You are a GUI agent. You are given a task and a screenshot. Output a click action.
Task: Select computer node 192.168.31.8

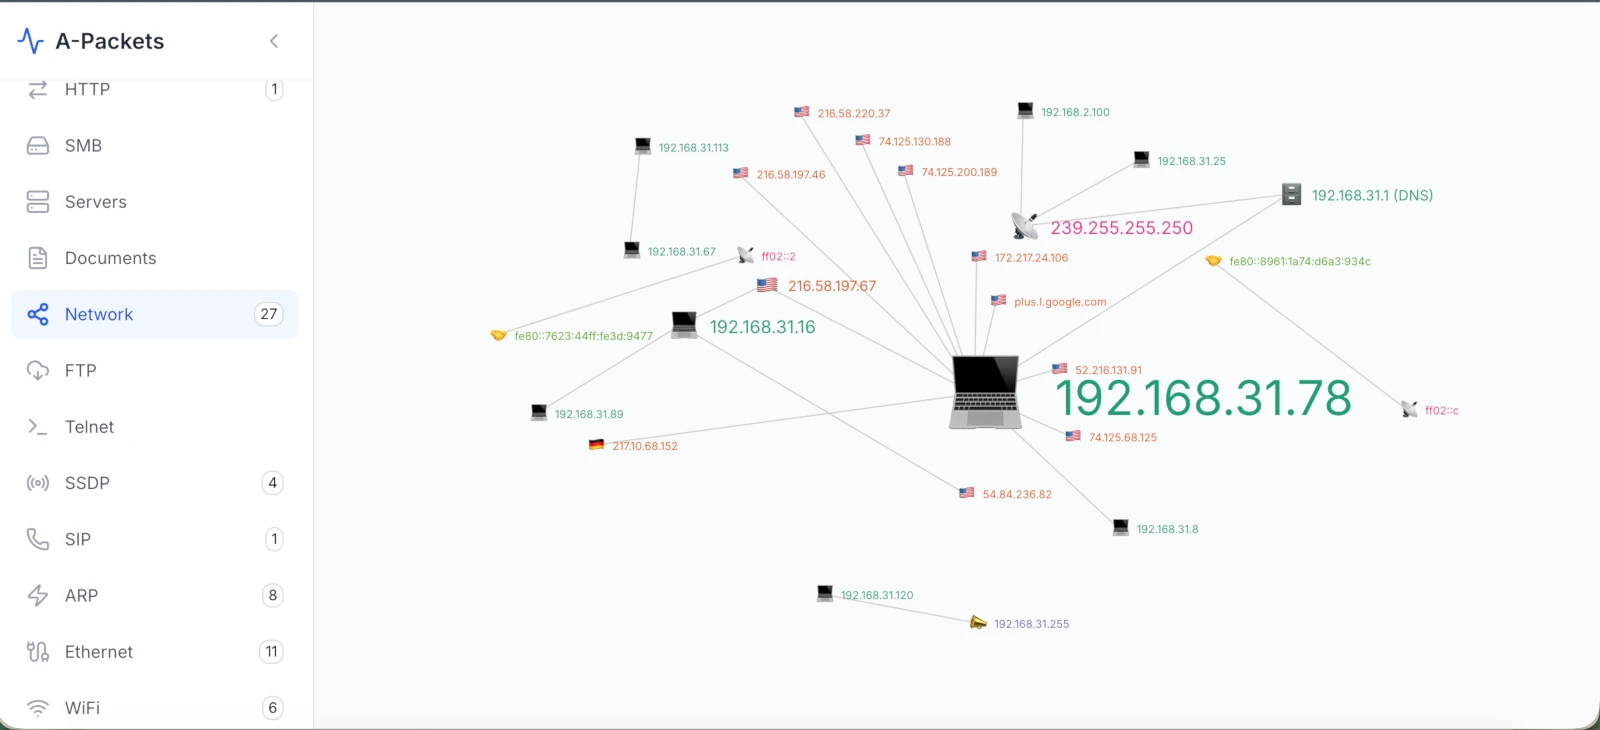coord(1121,527)
